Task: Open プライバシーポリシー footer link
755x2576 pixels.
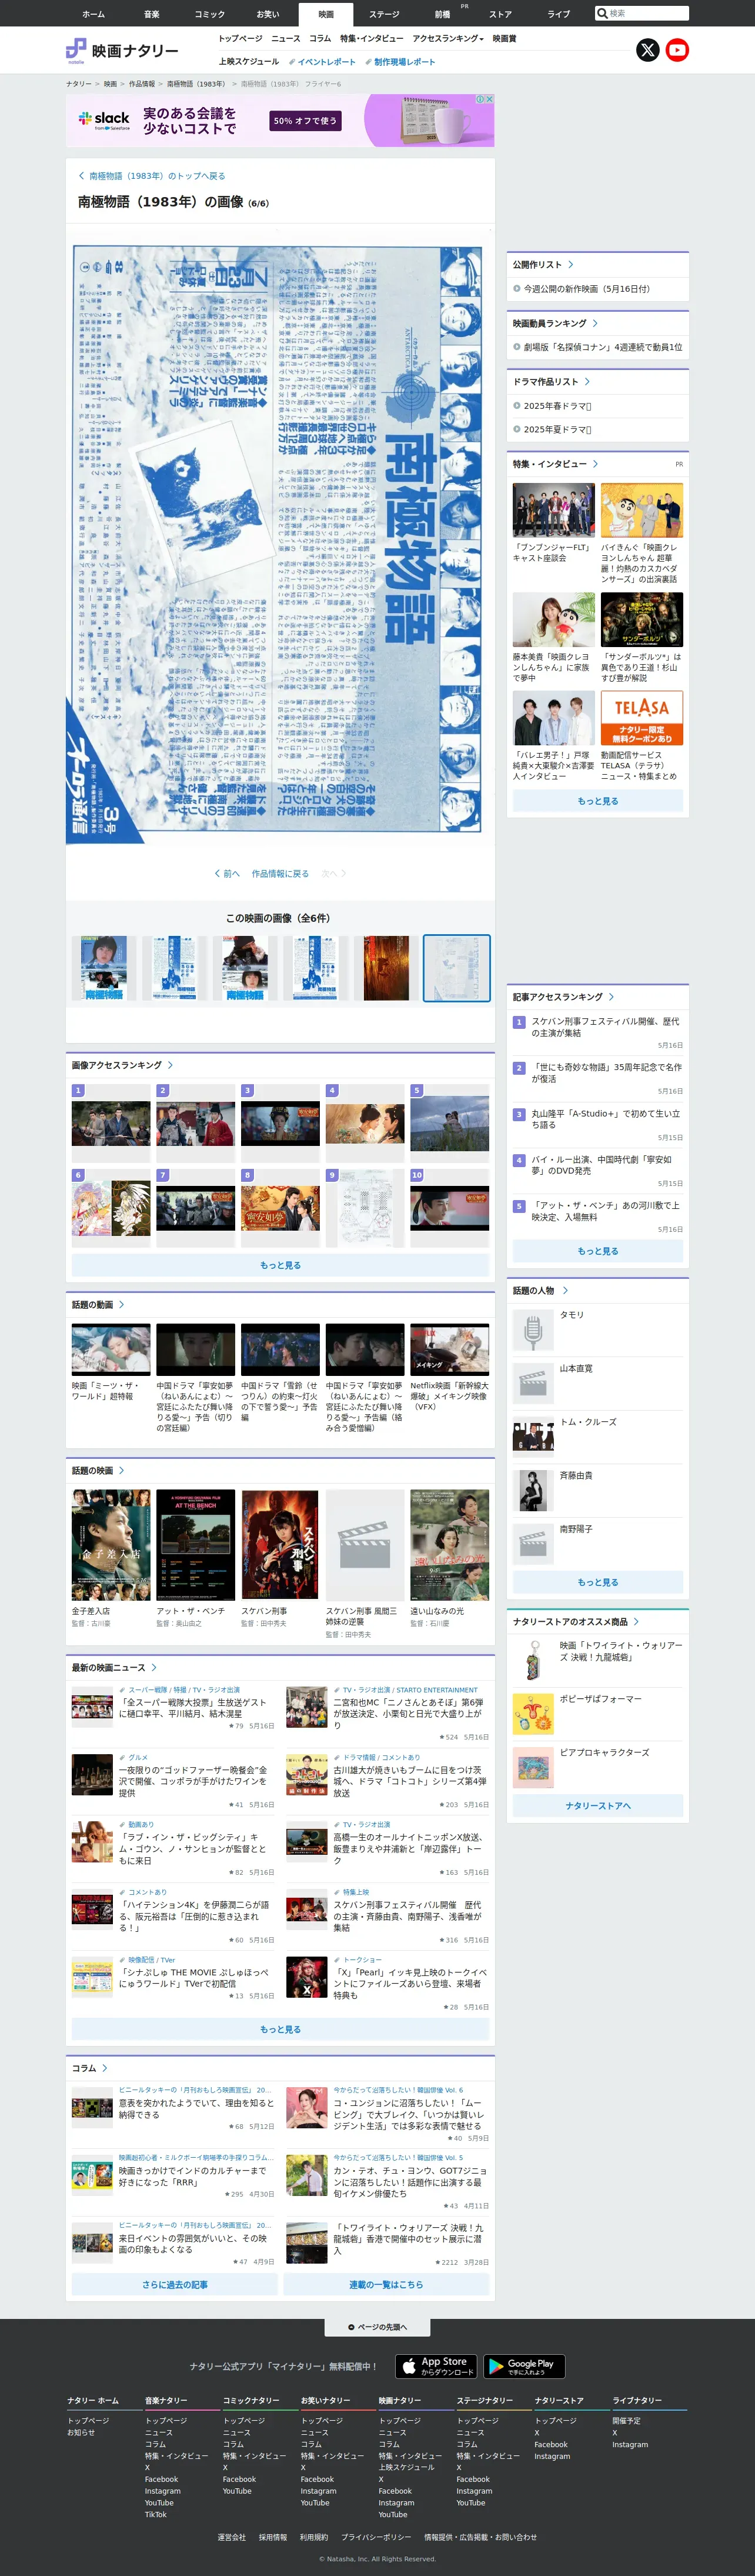Action: coord(376,2537)
